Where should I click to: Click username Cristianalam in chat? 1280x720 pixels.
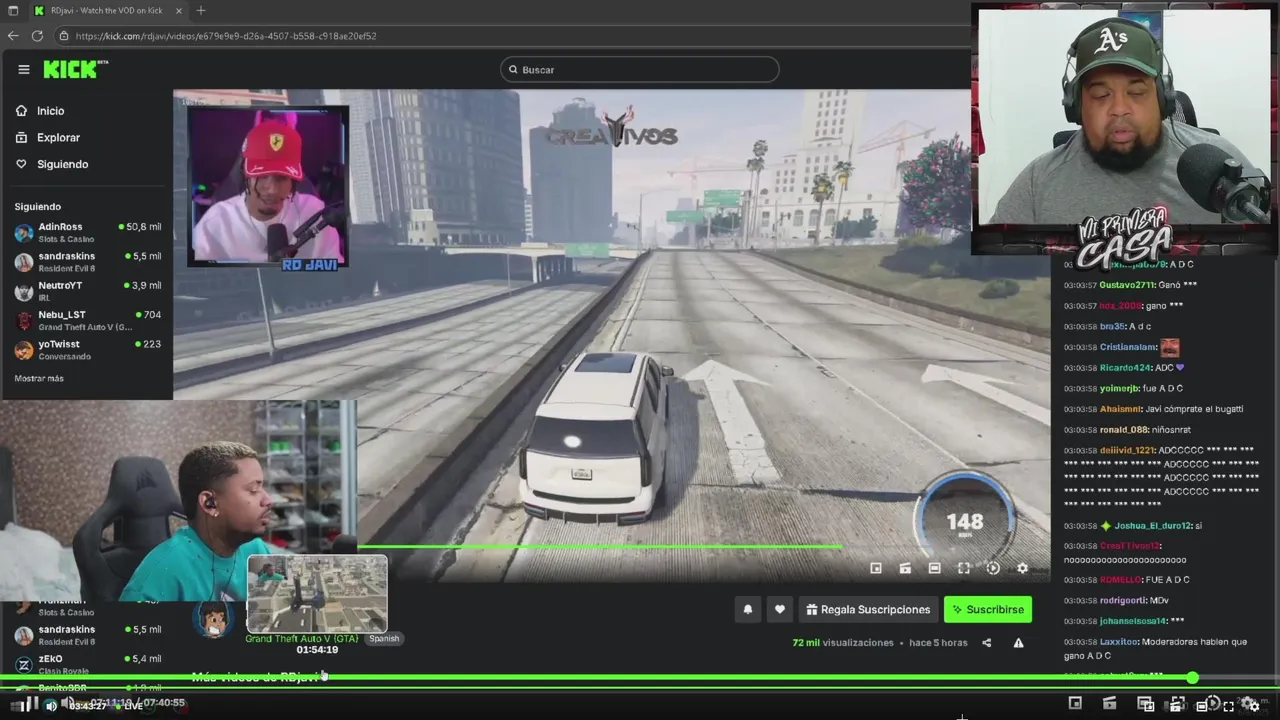click(1128, 347)
